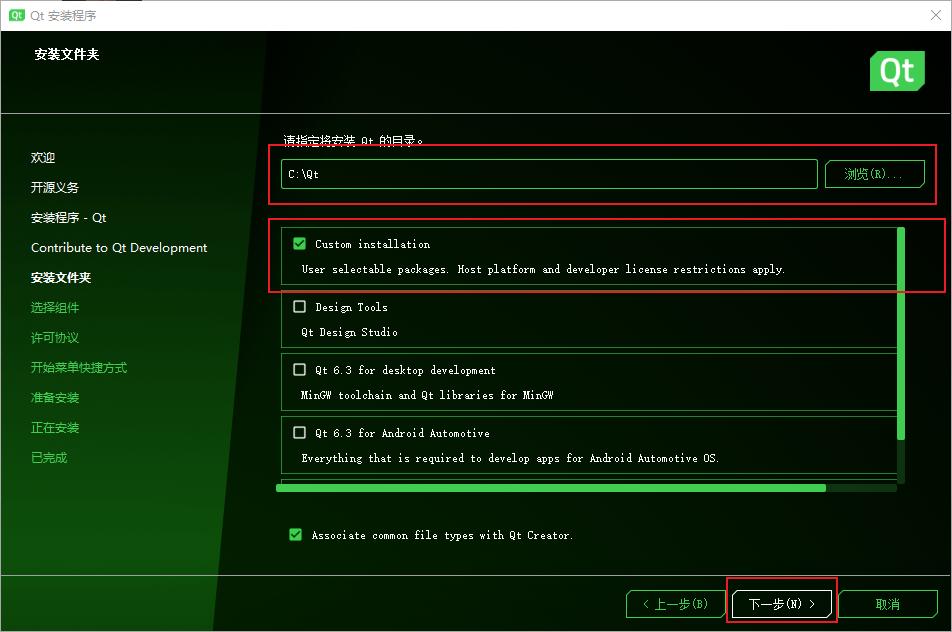The image size is (952, 632).
Task: Click the Contribute to Qt Development step
Action: 118,247
